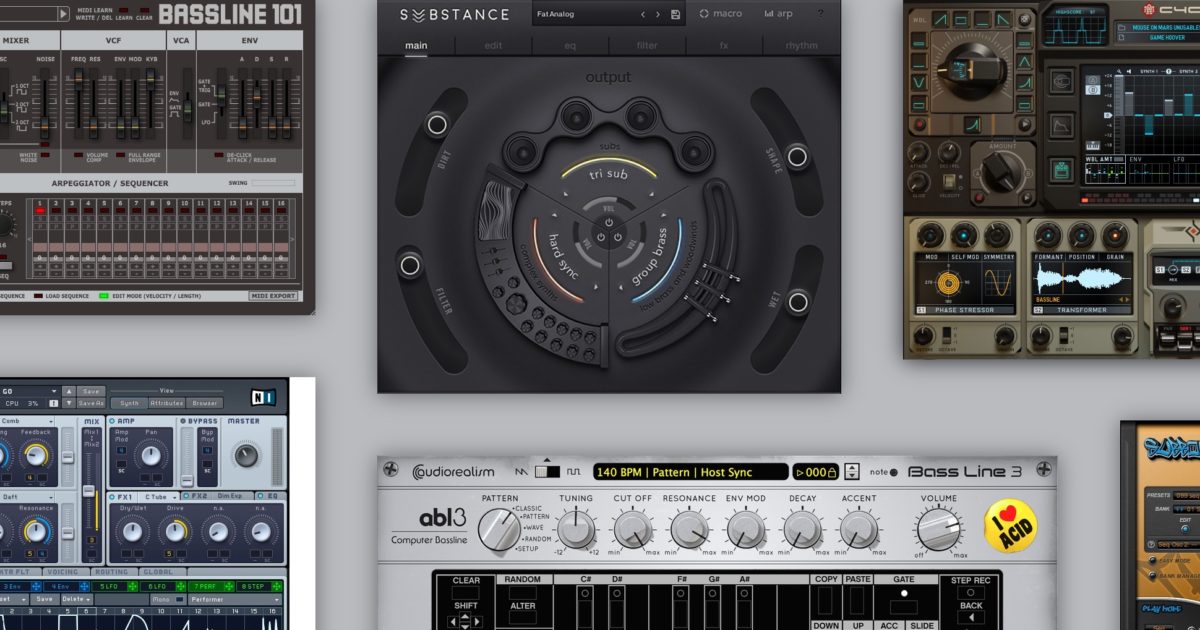Toggle the group brass layer power button
This screenshot has width=1200, height=630.
[619, 238]
